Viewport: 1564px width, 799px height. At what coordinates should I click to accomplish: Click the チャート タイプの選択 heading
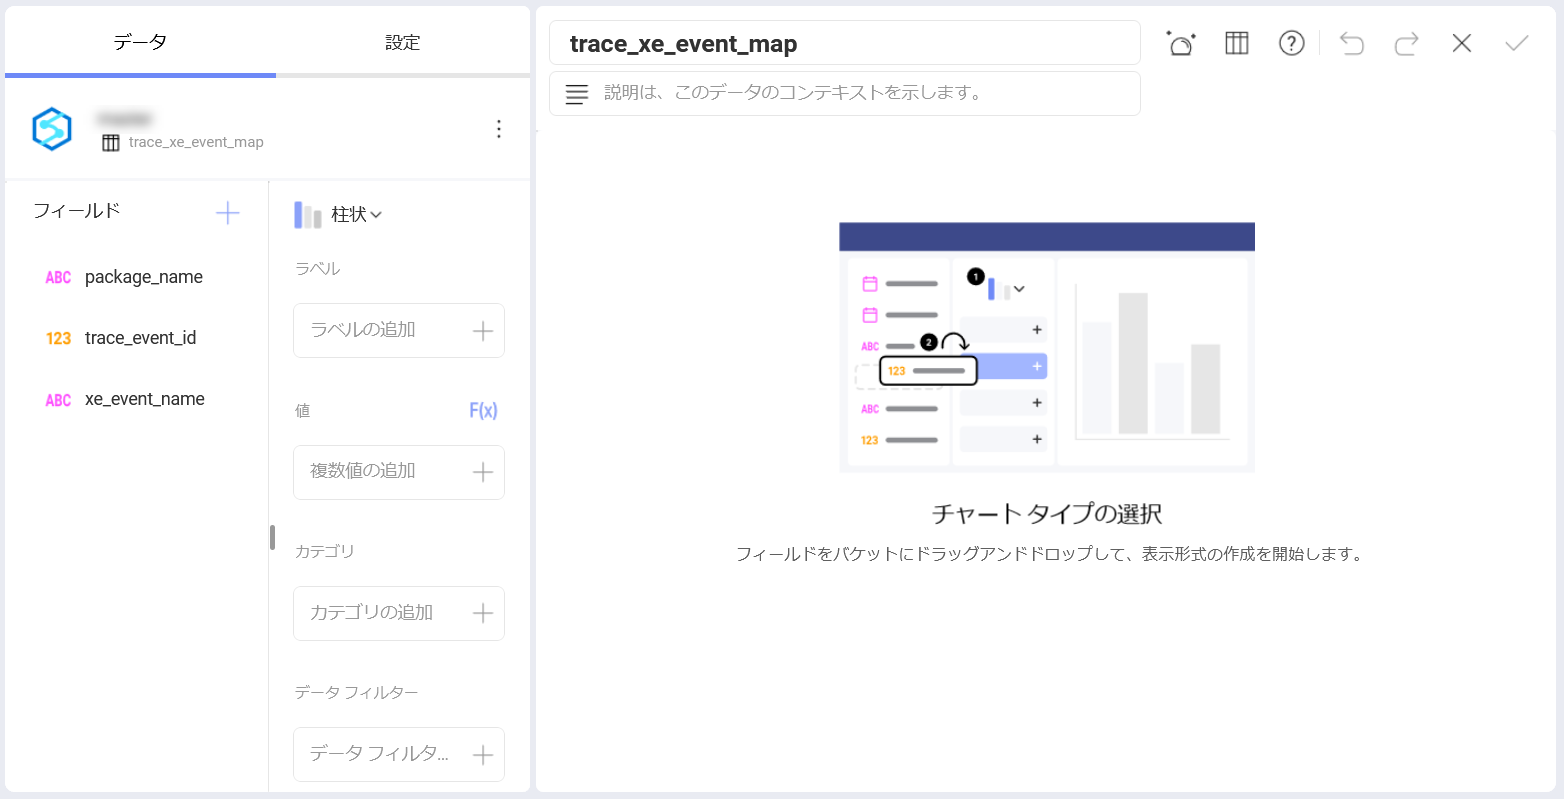[x=1047, y=514]
